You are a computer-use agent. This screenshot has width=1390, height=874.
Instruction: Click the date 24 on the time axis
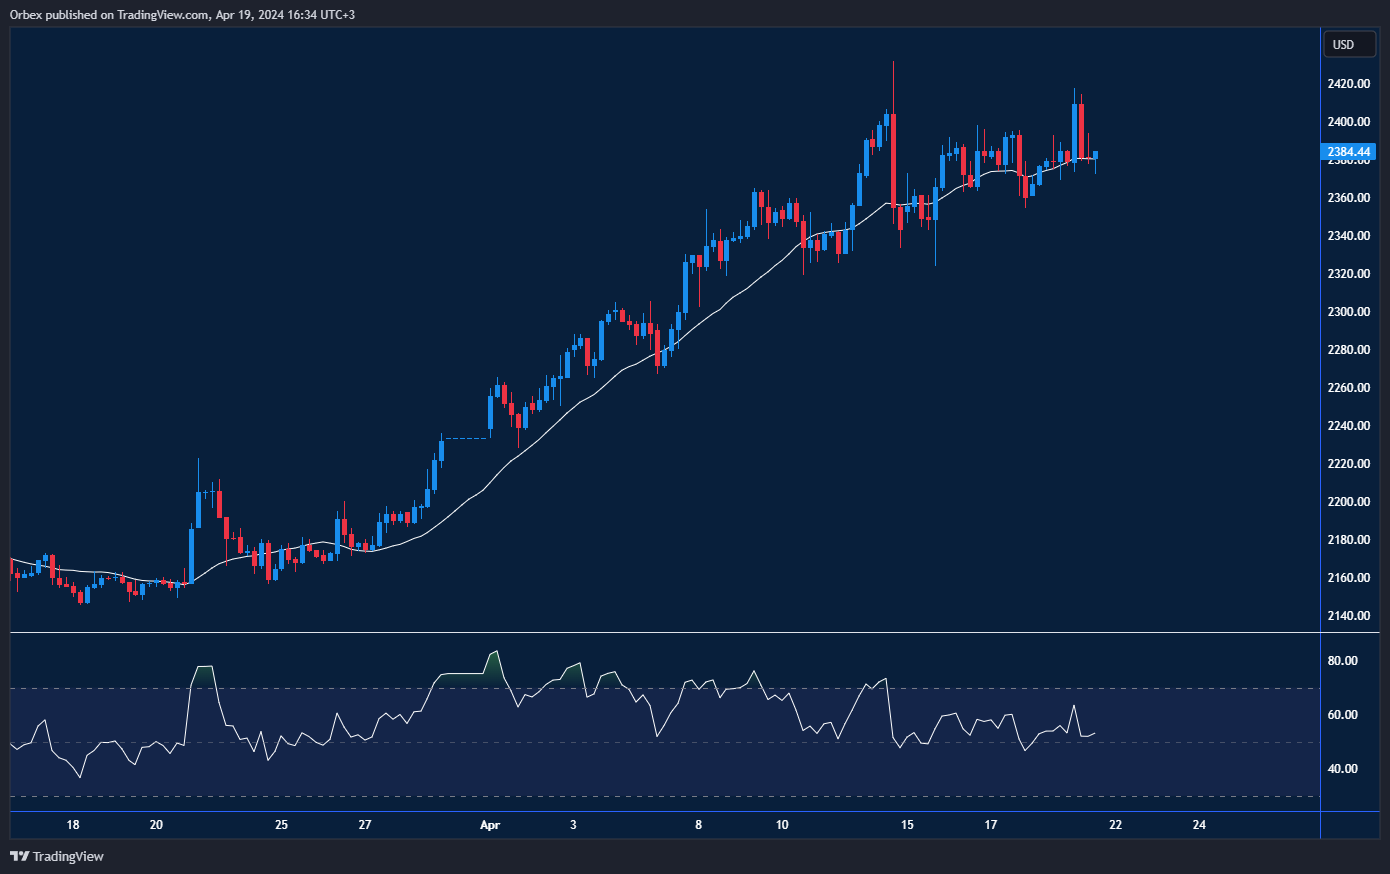click(1198, 825)
